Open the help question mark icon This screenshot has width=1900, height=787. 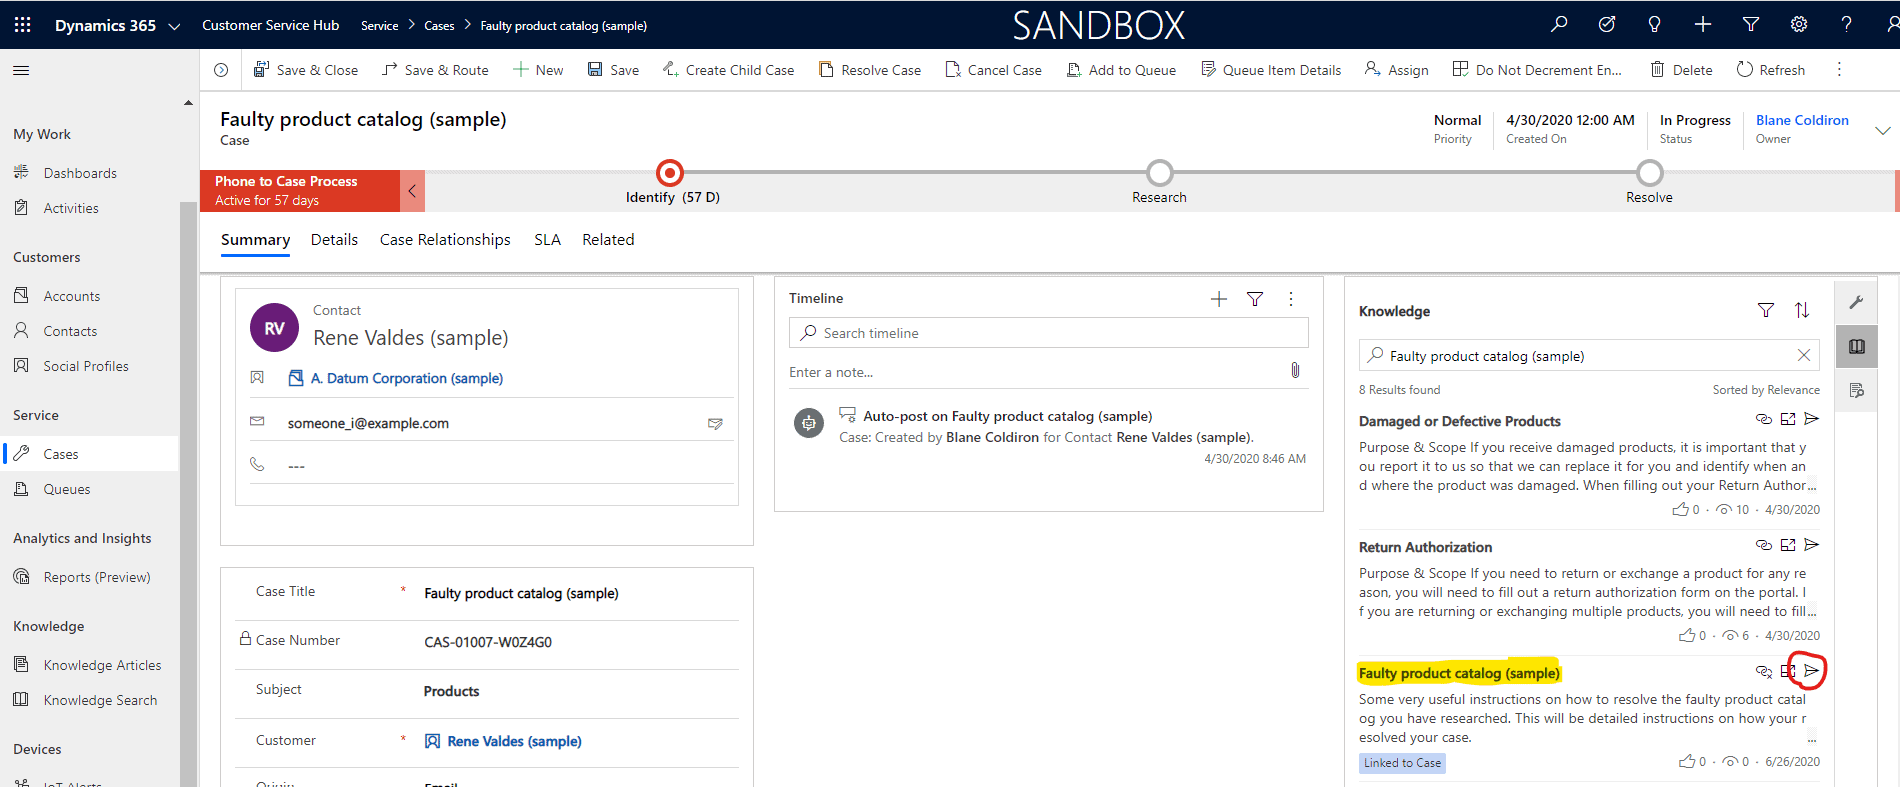(1847, 24)
